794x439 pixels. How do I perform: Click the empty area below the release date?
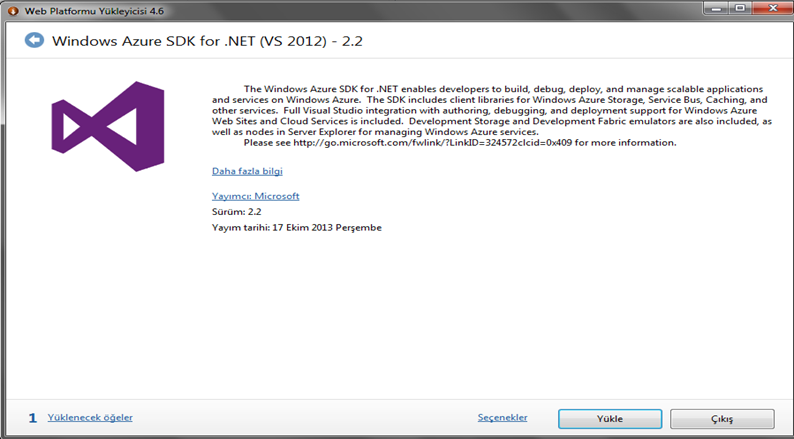[x=395, y=314]
